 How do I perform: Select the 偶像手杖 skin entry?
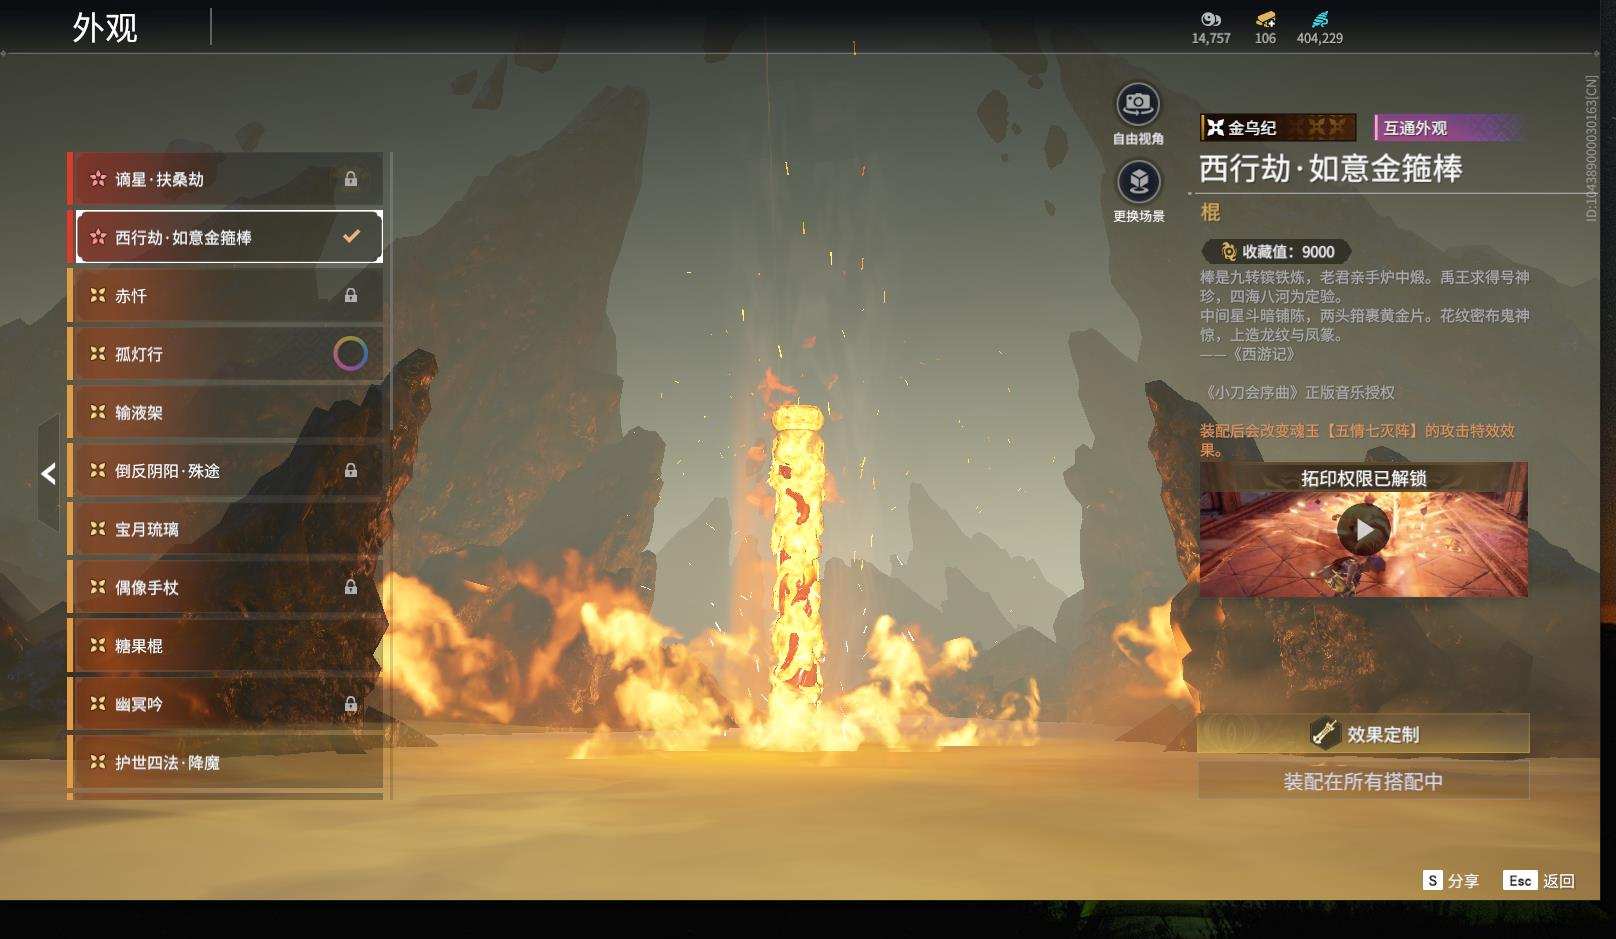pos(226,587)
